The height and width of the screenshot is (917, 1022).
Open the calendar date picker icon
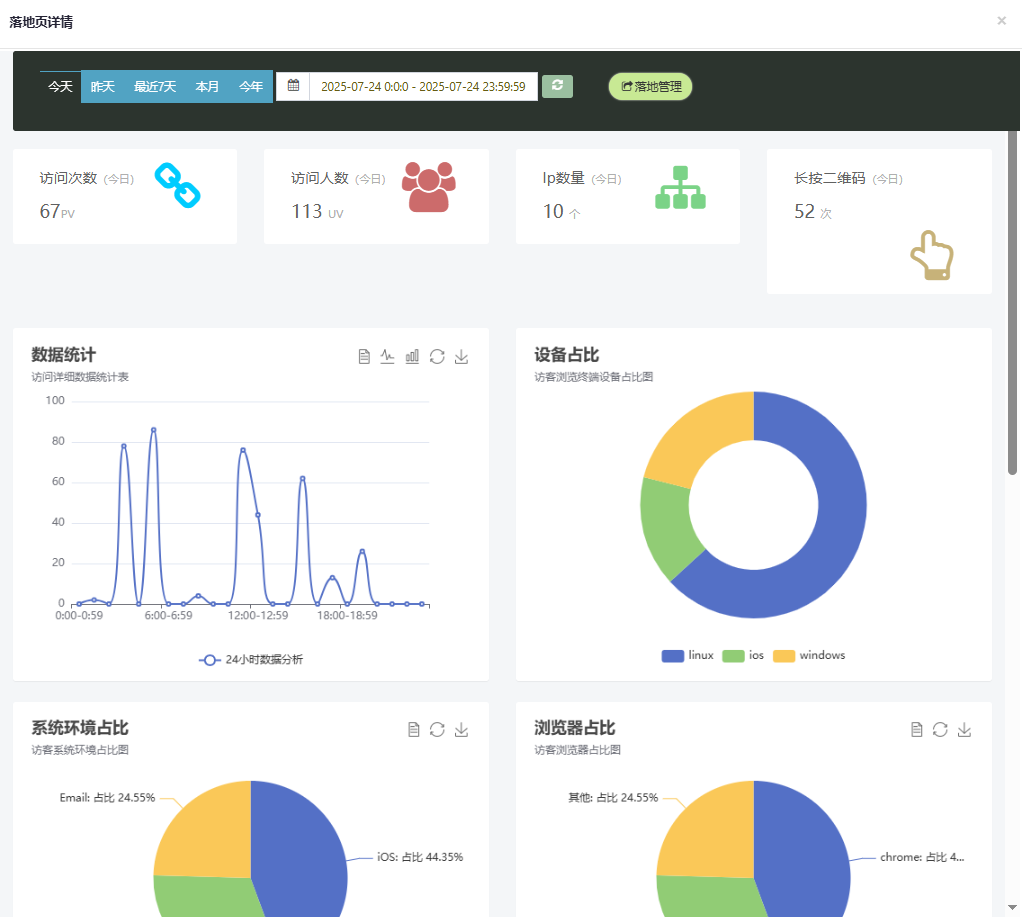(x=293, y=87)
